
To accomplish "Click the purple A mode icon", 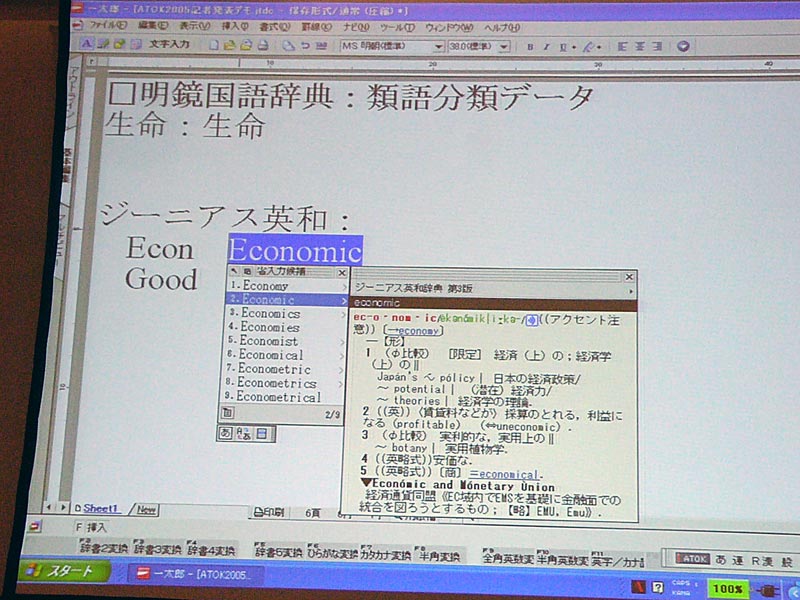I will click(x=87, y=44).
